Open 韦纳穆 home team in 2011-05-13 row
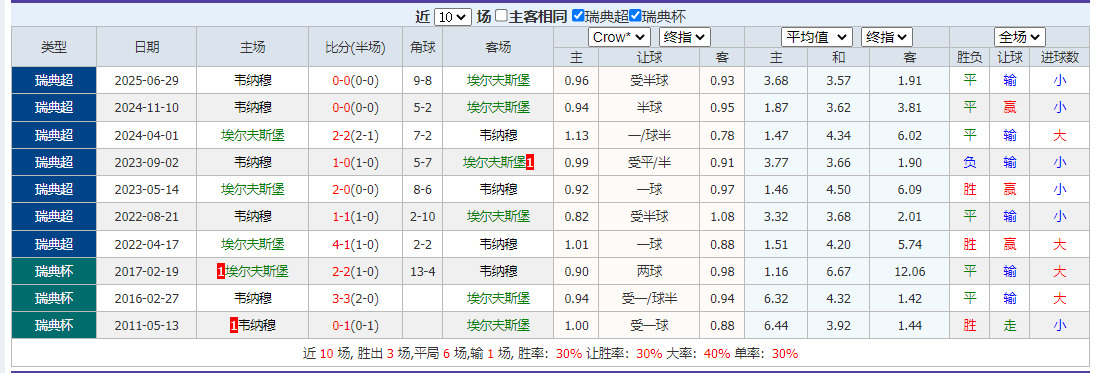The height and width of the screenshot is (373, 1096). pyautogui.click(x=257, y=326)
